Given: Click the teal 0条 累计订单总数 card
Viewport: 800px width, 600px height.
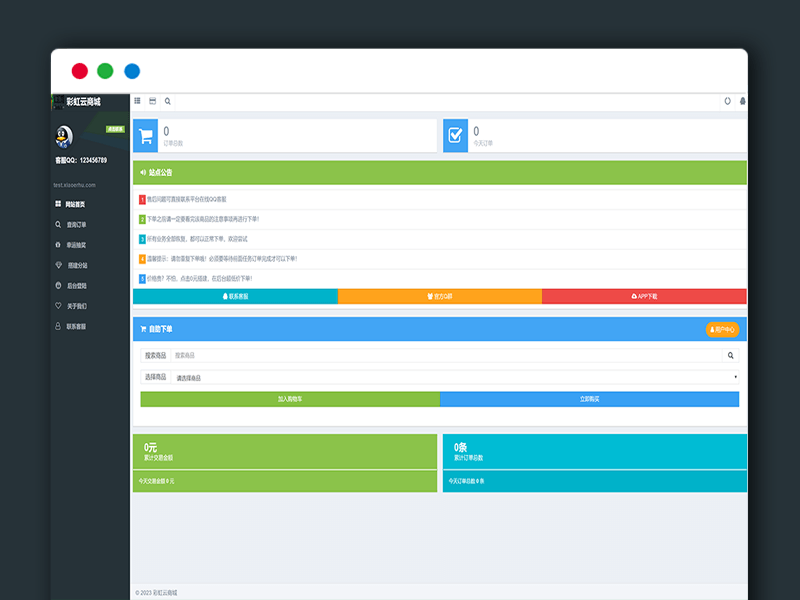Looking at the screenshot, I should tap(595, 452).
